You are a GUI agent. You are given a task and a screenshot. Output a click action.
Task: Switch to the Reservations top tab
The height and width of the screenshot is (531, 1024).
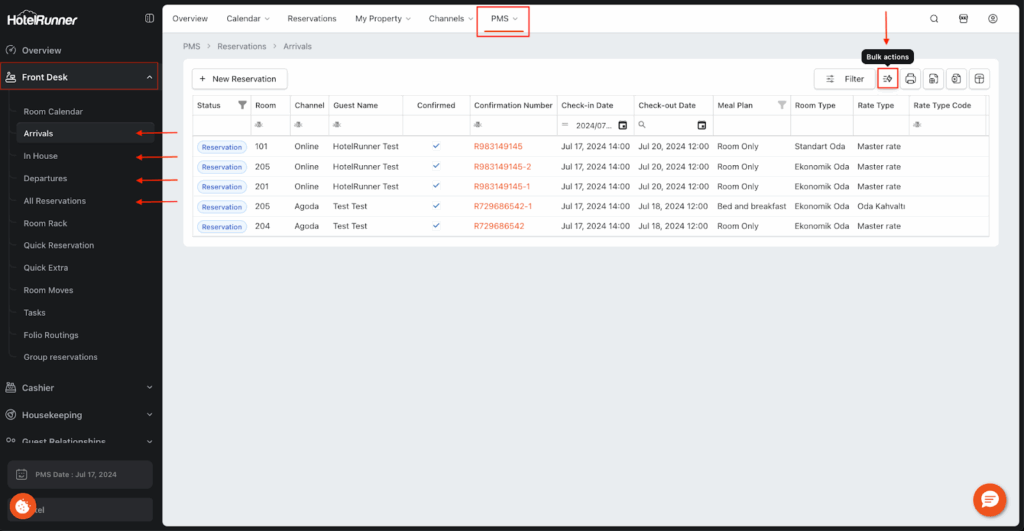(x=311, y=19)
